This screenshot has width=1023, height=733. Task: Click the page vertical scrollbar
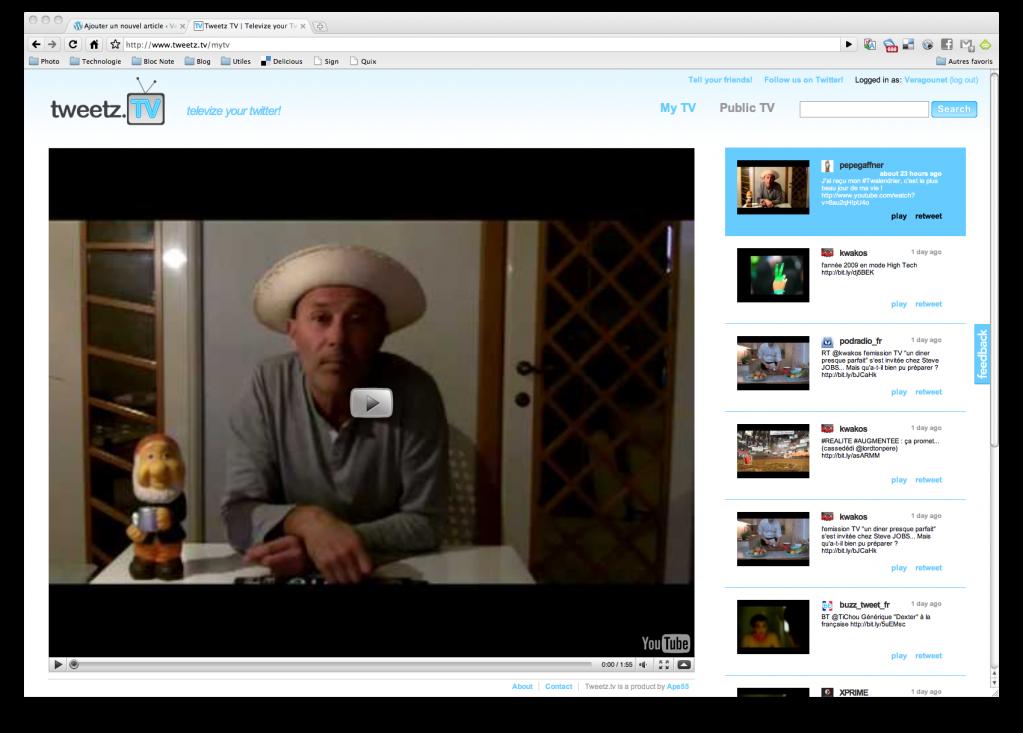click(994, 261)
